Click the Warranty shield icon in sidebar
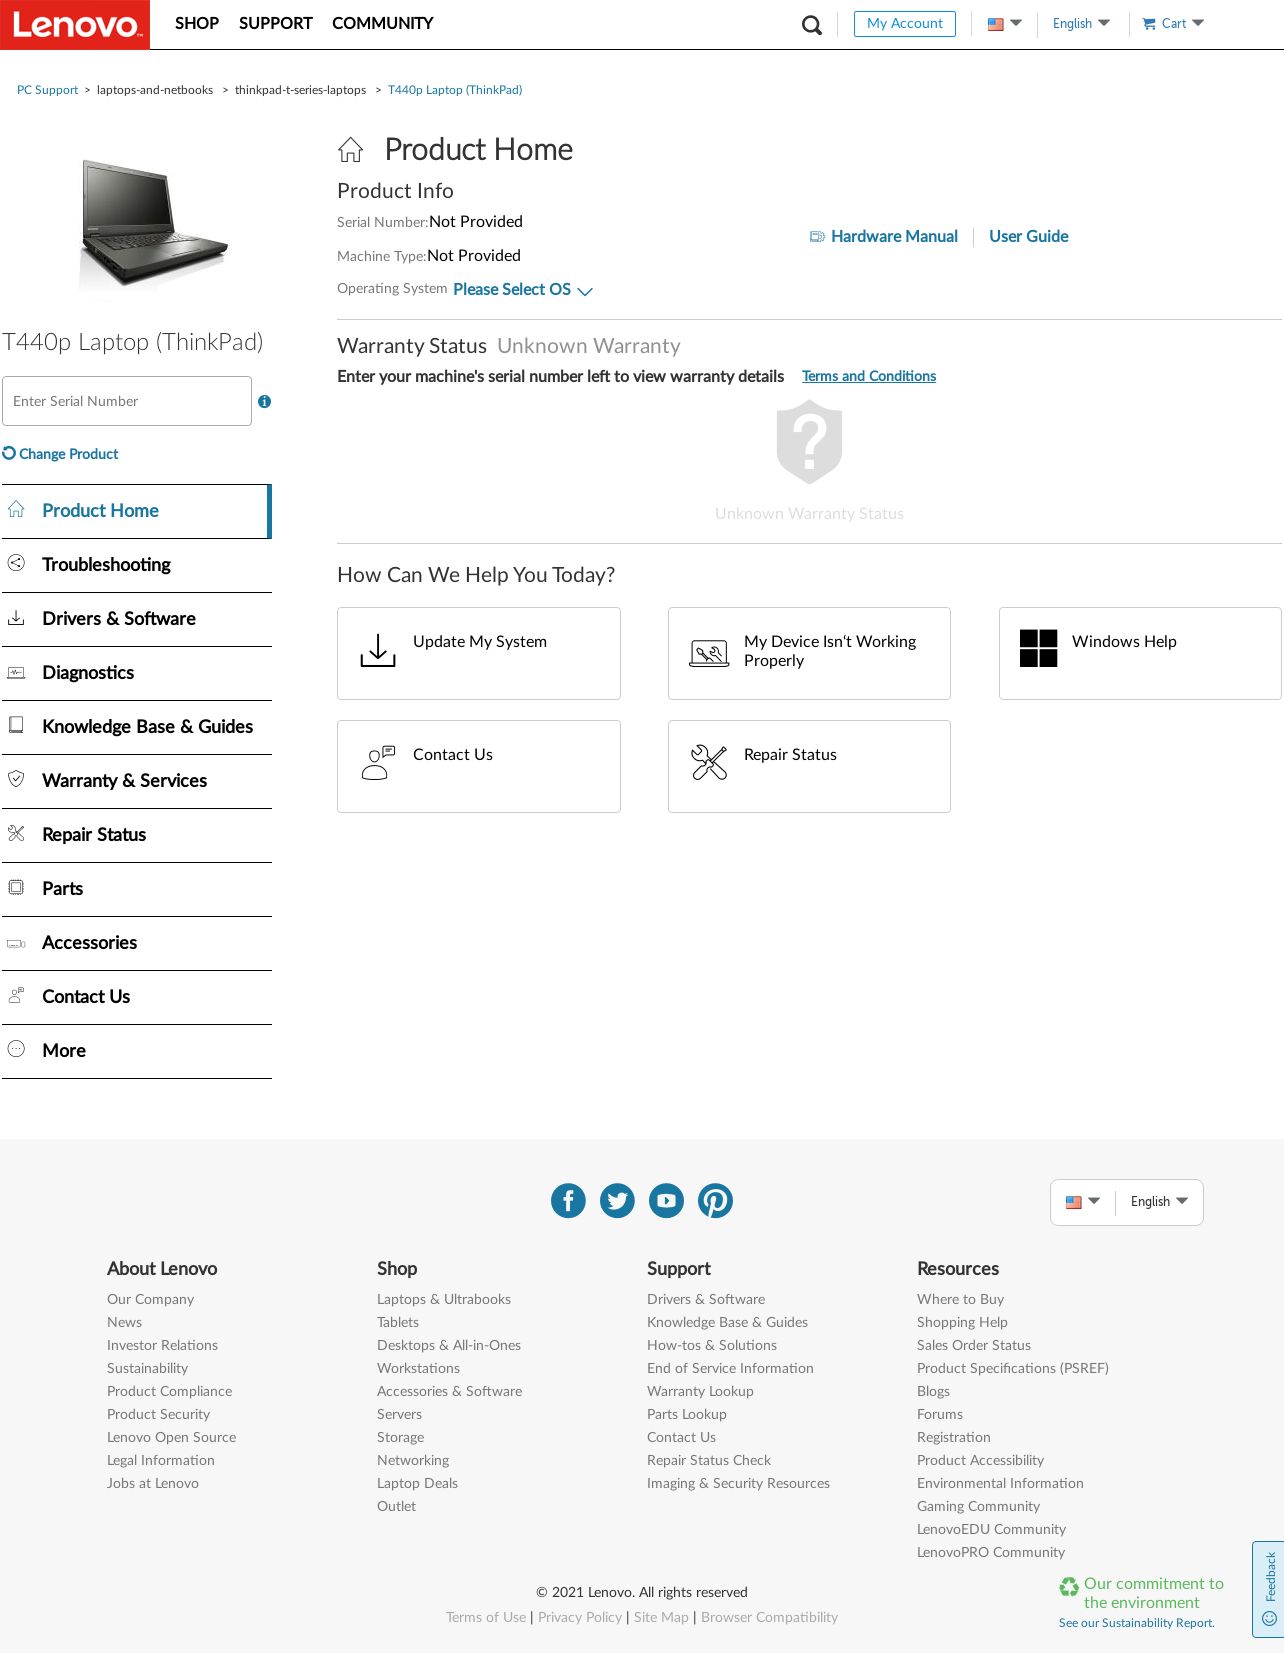The width and height of the screenshot is (1284, 1653). coord(16,779)
